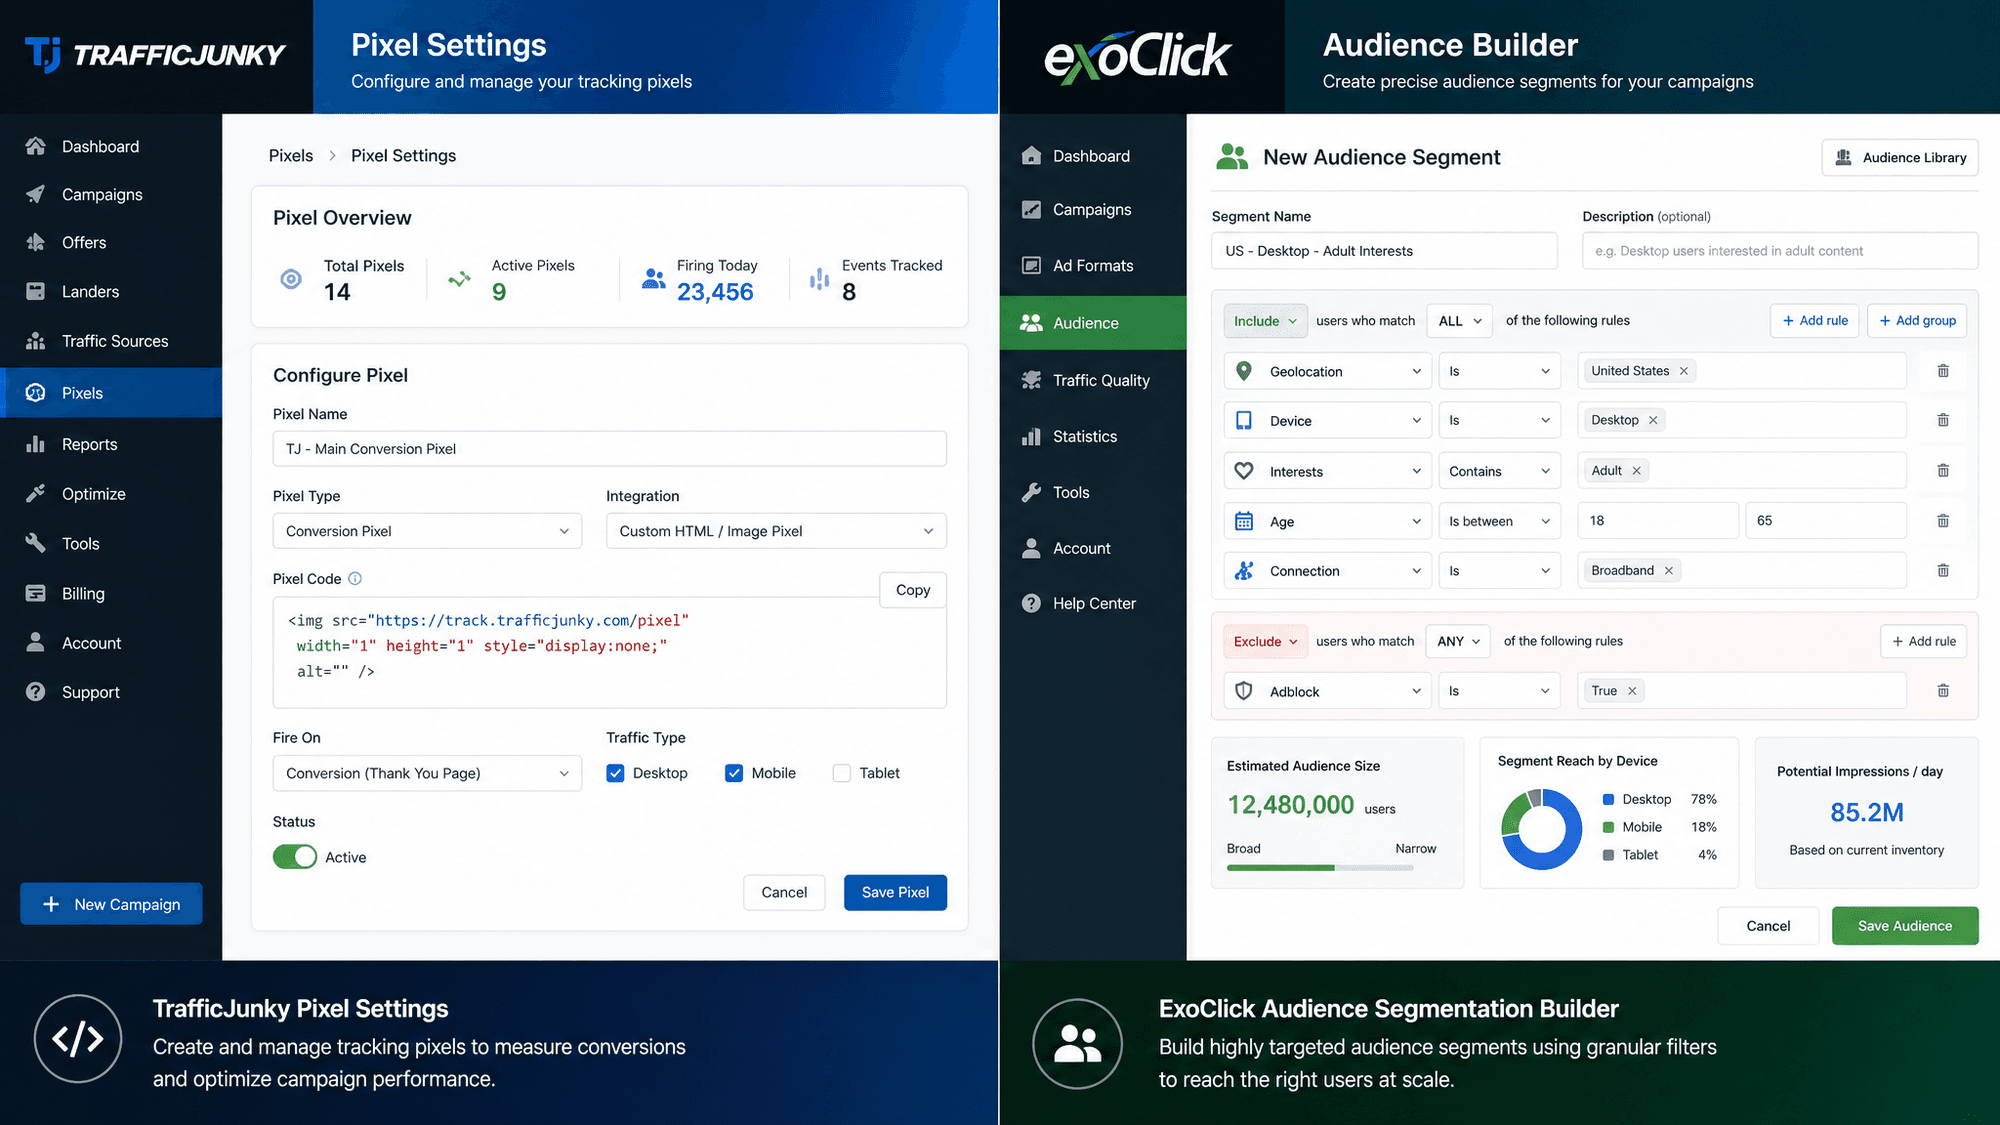The width and height of the screenshot is (2000, 1125).
Task: Remove the True adblock tag
Action: [x=1632, y=691]
